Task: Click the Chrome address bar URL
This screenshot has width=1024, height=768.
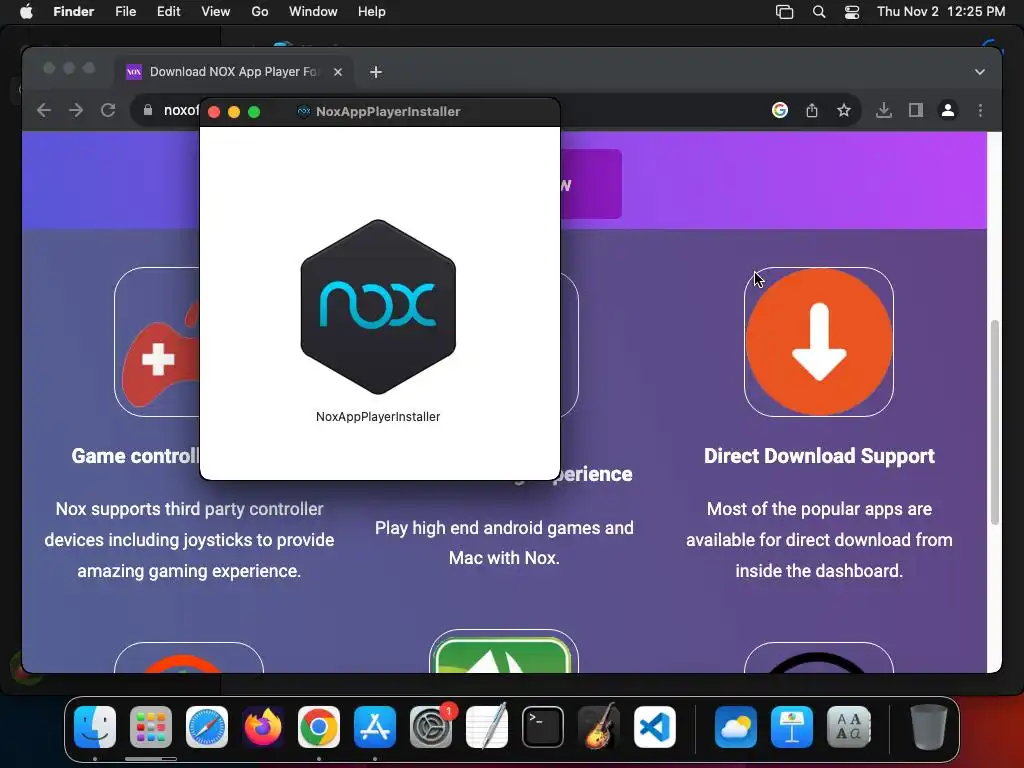Action: pyautogui.click(x=181, y=110)
